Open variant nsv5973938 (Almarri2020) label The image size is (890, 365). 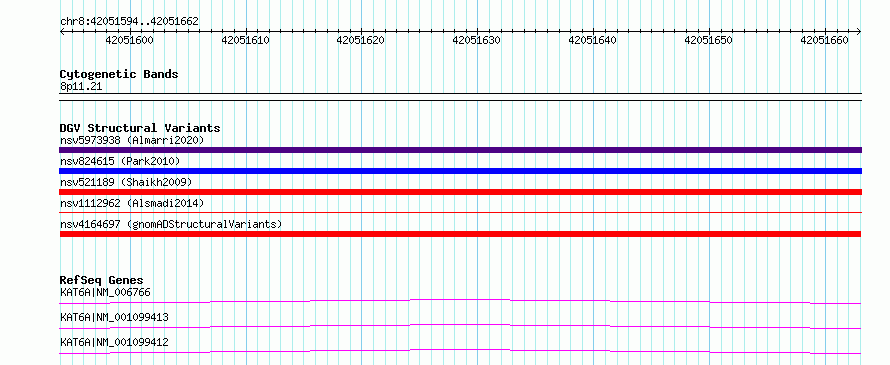pos(132,140)
